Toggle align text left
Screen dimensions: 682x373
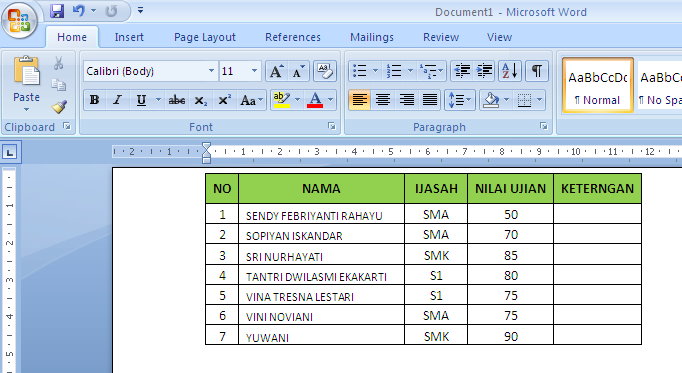pyautogui.click(x=359, y=100)
